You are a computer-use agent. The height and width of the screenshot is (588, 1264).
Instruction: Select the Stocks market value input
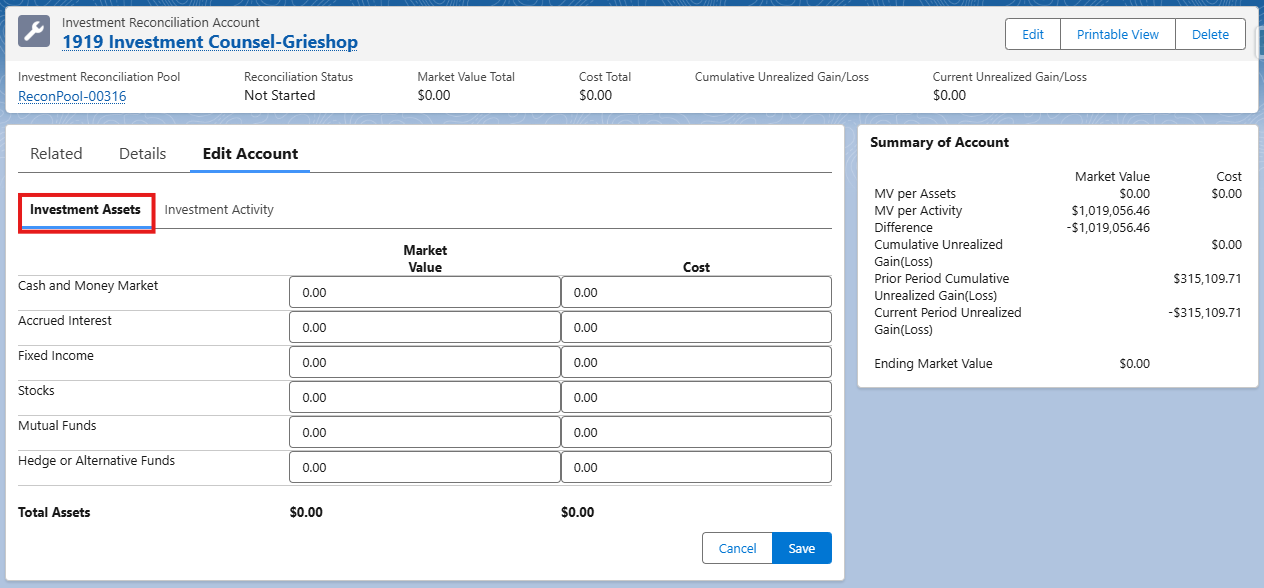[x=424, y=398]
